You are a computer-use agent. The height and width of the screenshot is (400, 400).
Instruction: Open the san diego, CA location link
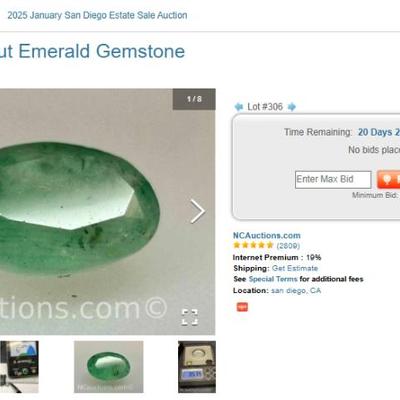[x=296, y=291]
